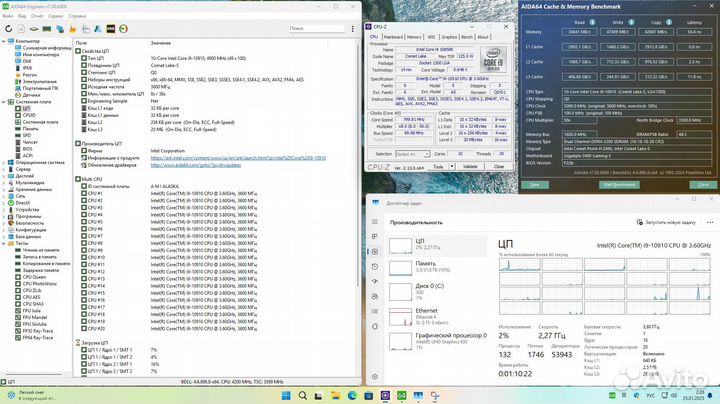Switch to Processes icon in Task Manager sidebar

click(x=375, y=236)
